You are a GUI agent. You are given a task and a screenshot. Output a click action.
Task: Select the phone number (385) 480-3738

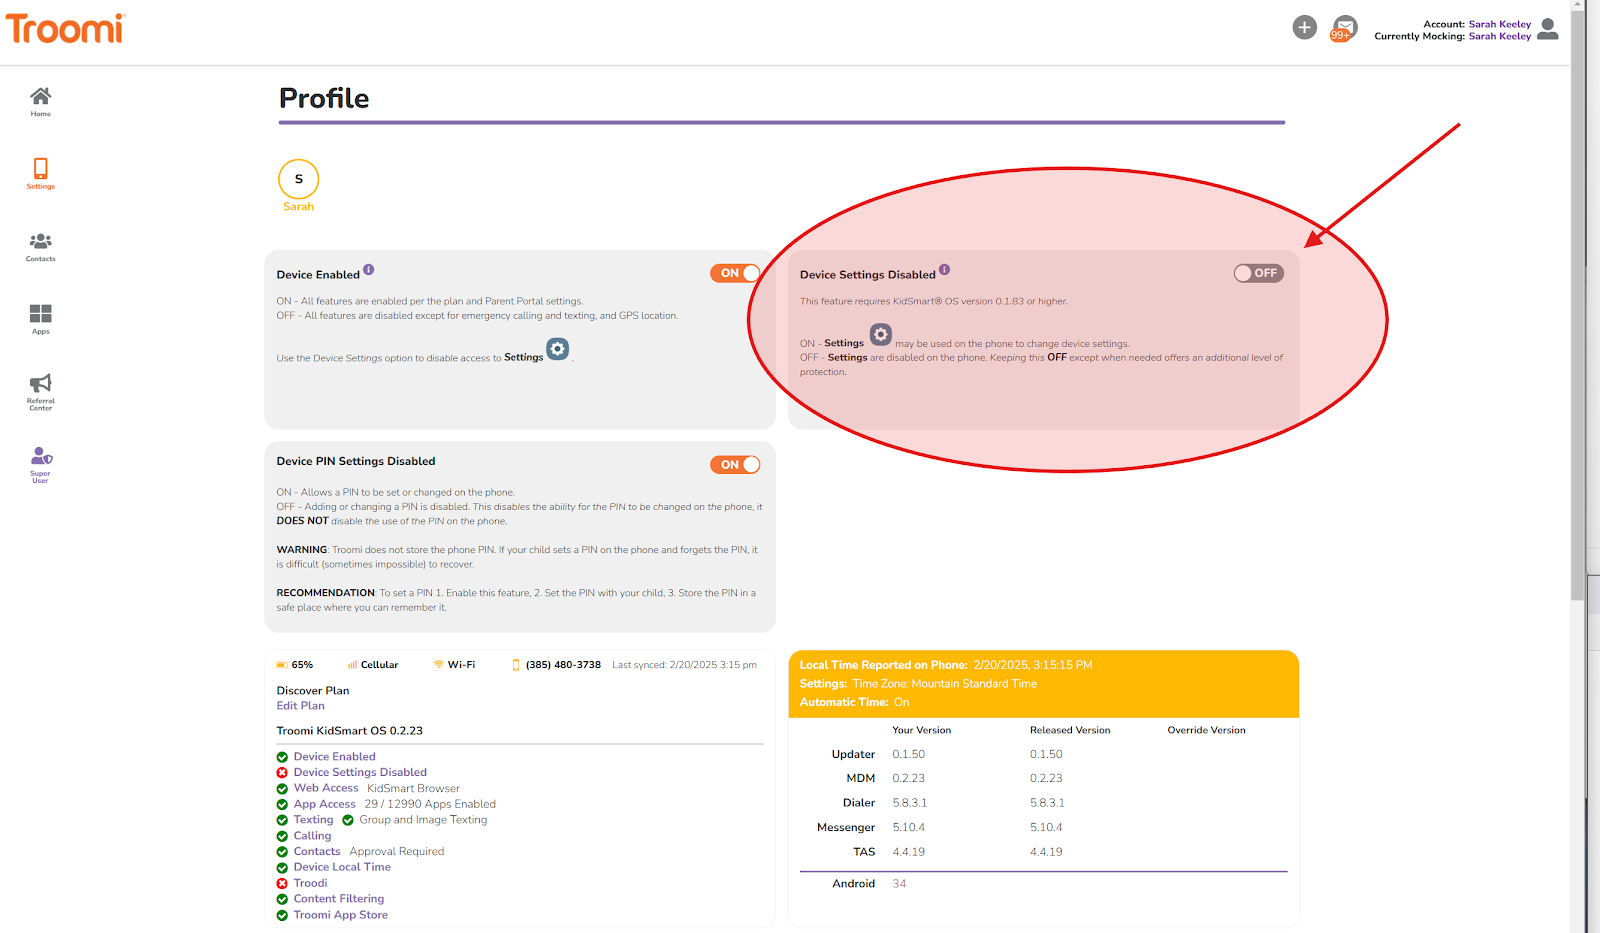click(x=563, y=665)
